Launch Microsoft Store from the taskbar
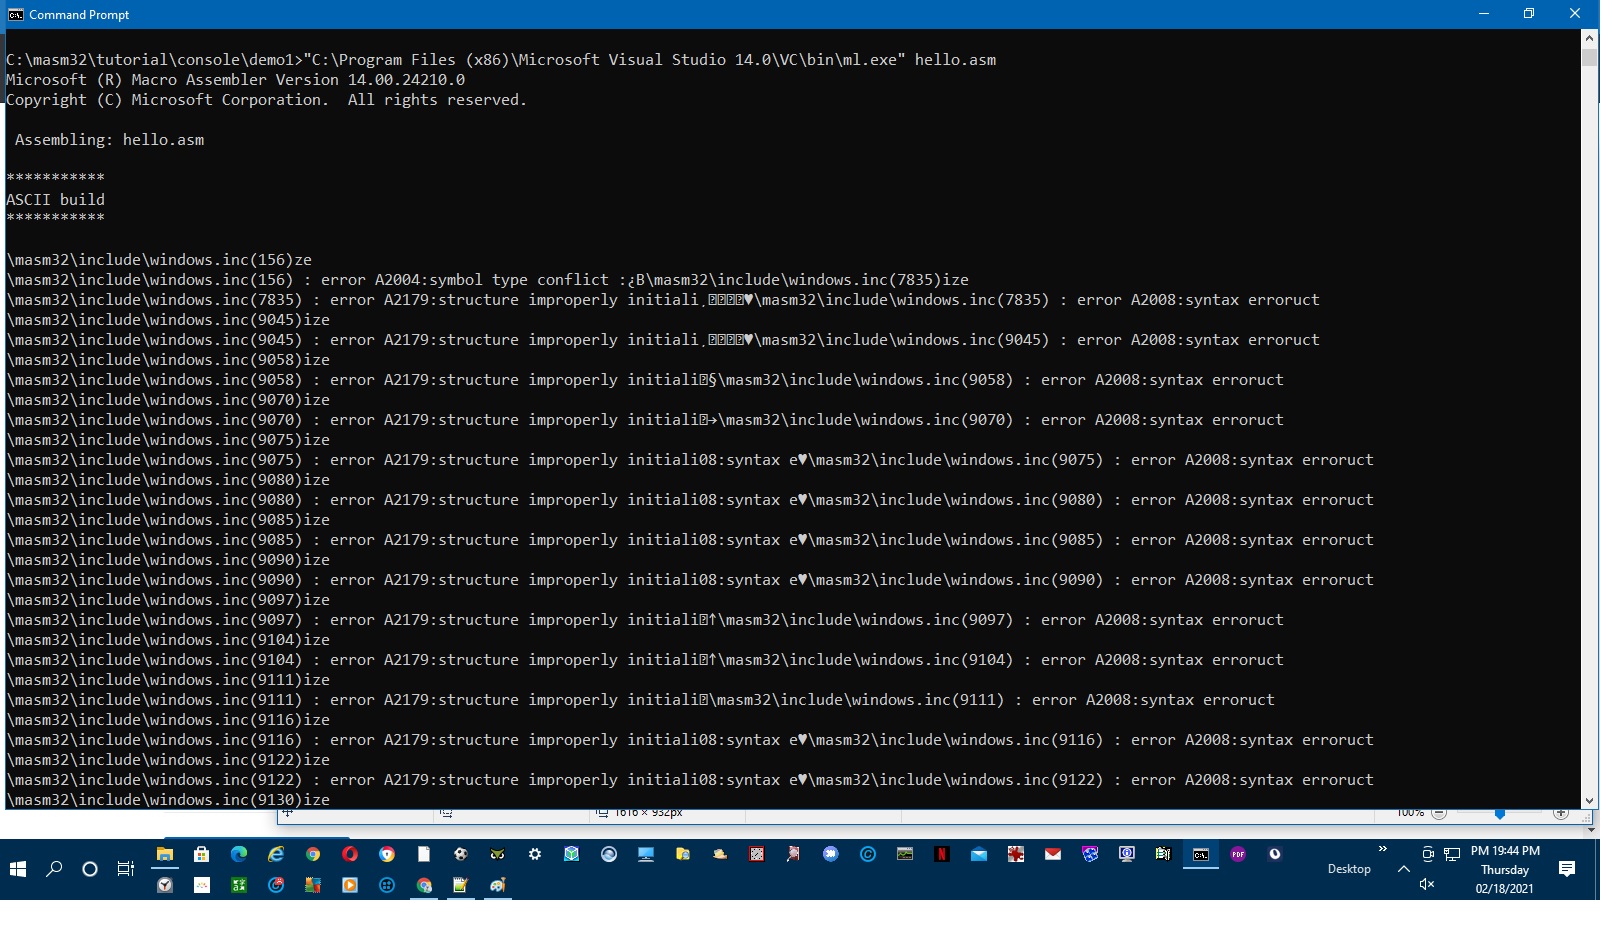Viewport: 1616px width, 932px height. pyautogui.click(x=202, y=854)
